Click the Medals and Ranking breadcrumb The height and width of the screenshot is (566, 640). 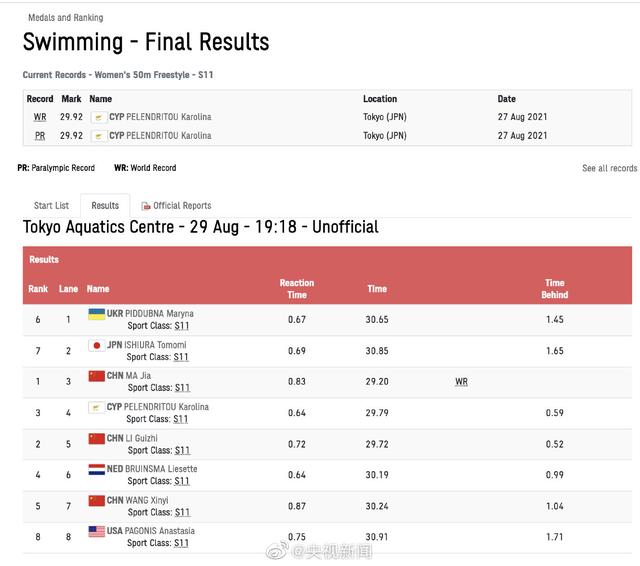[65, 18]
